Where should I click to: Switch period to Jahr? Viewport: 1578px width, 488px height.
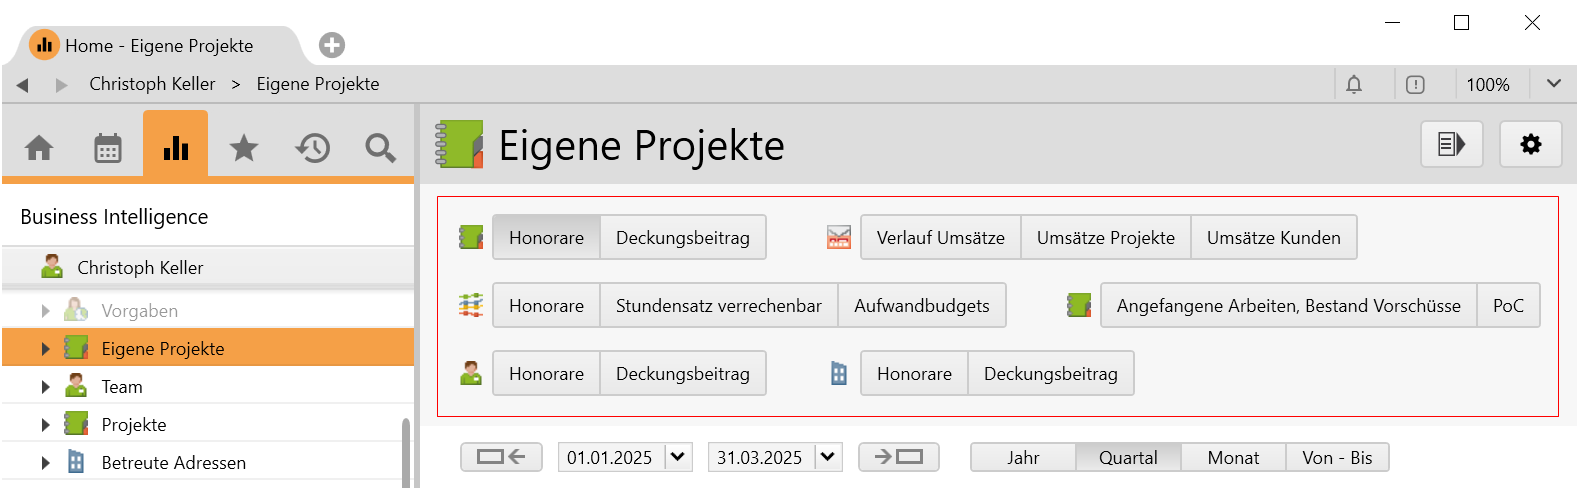(x=1022, y=458)
